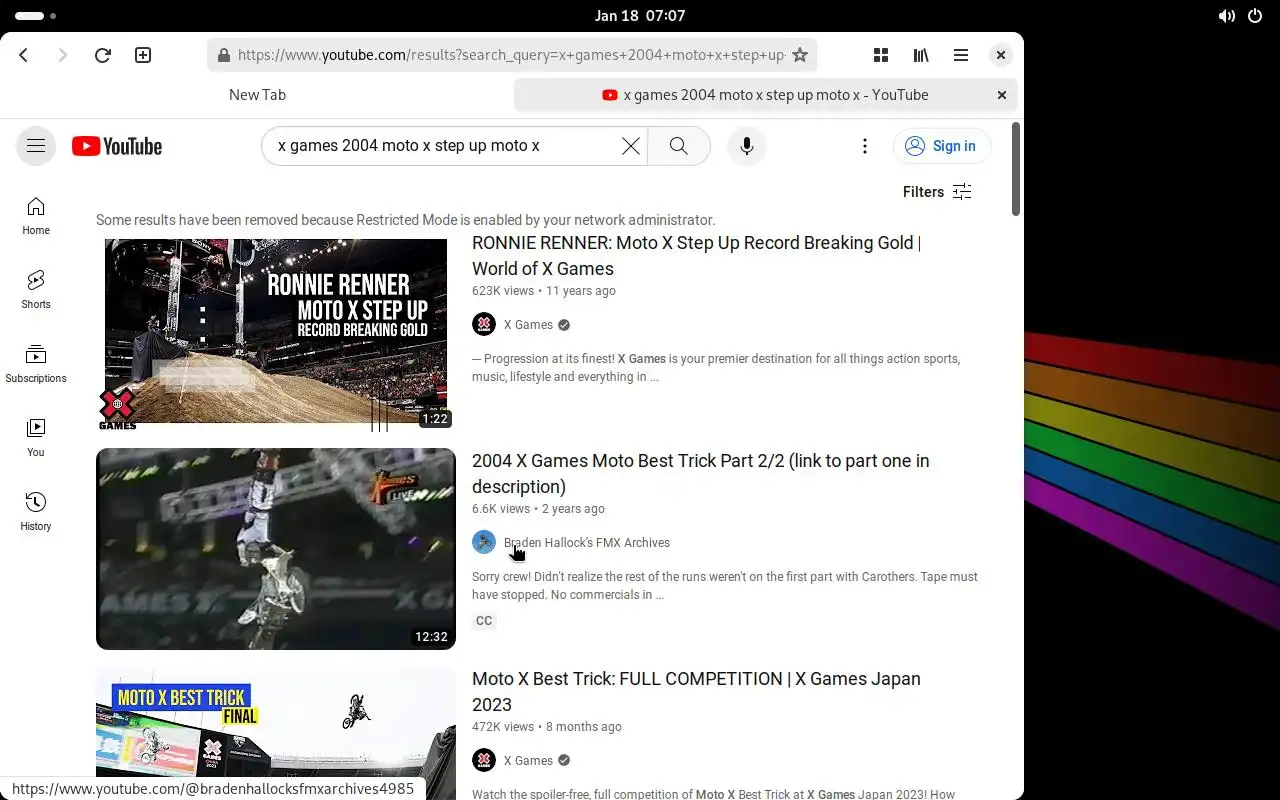This screenshot has width=1280, height=800.
Task: Go to Home in the sidebar
Action: click(36, 215)
